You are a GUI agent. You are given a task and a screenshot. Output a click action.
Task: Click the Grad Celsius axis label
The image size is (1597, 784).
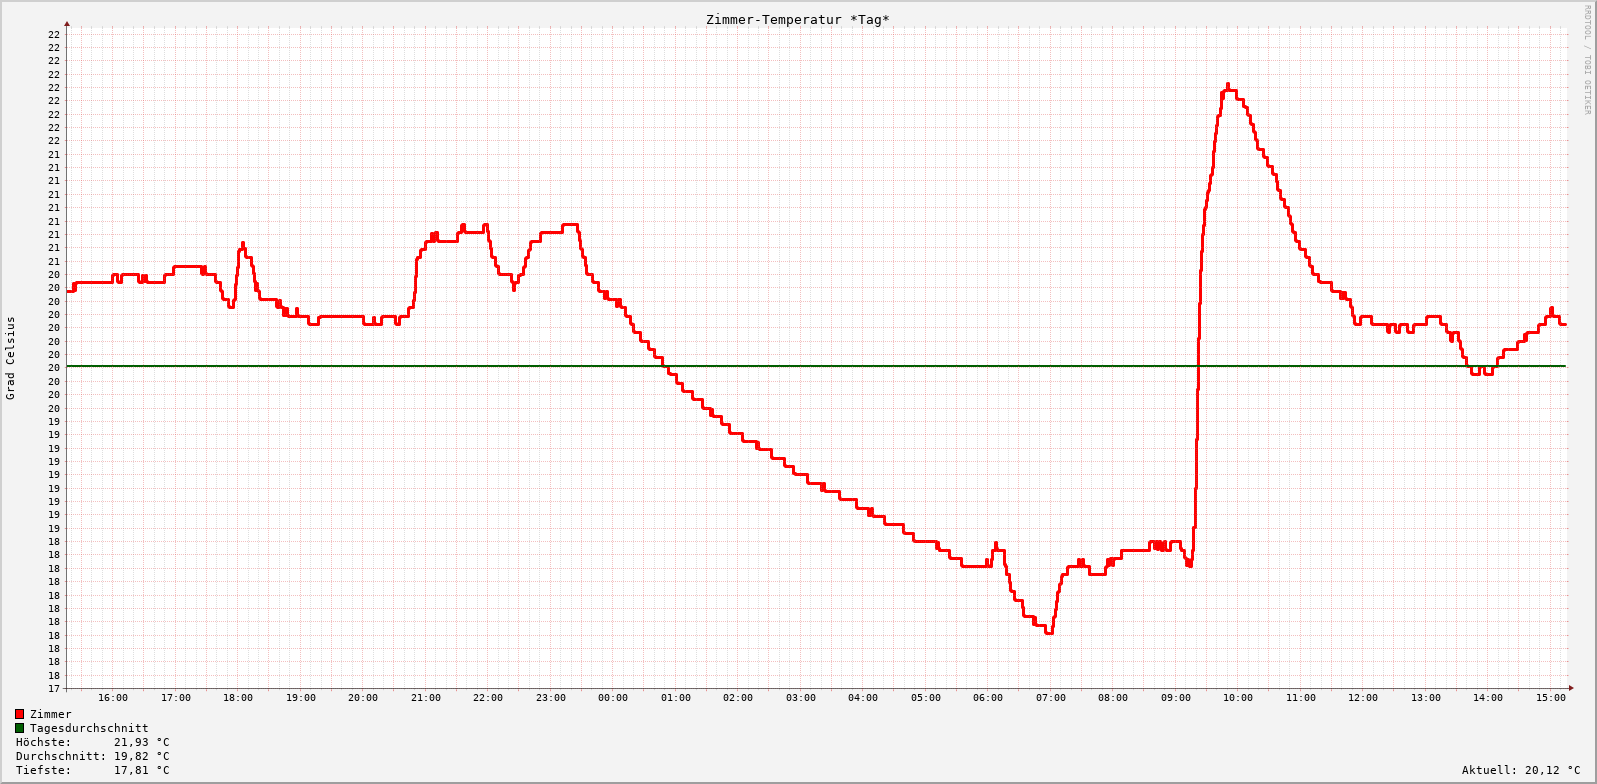click(x=11, y=358)
